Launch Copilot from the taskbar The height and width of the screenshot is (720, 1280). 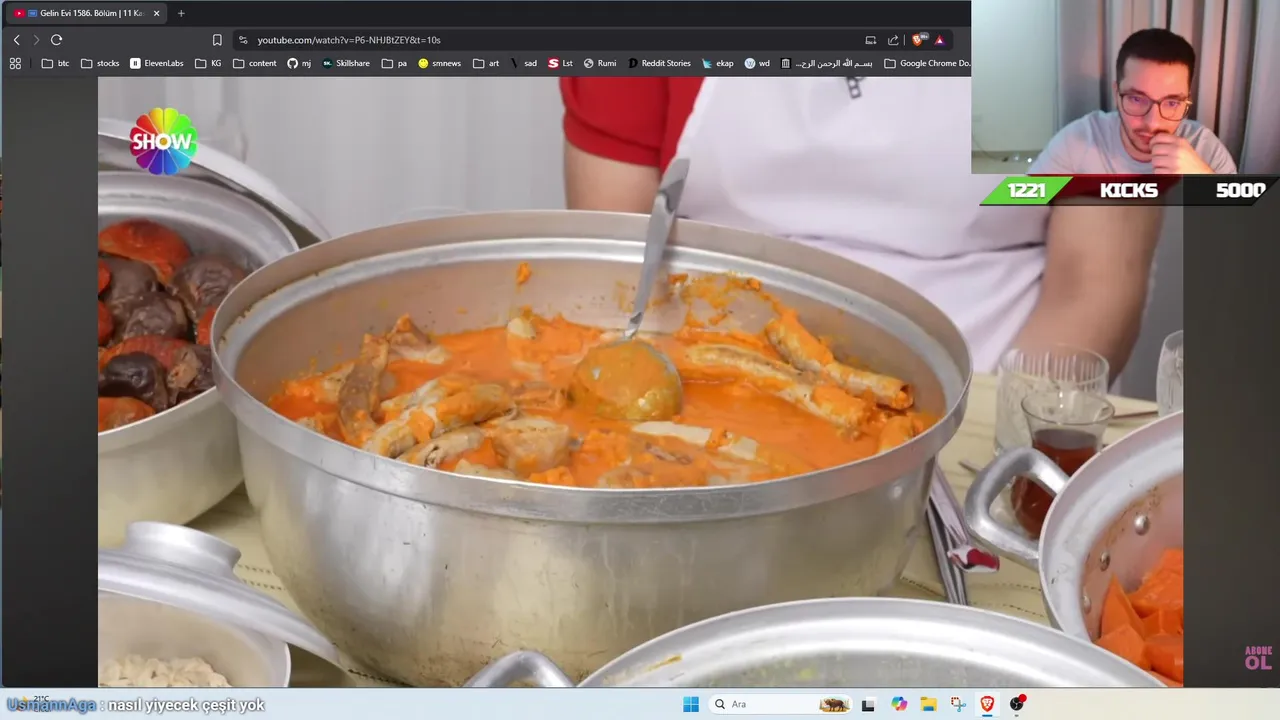coord(899,704)
